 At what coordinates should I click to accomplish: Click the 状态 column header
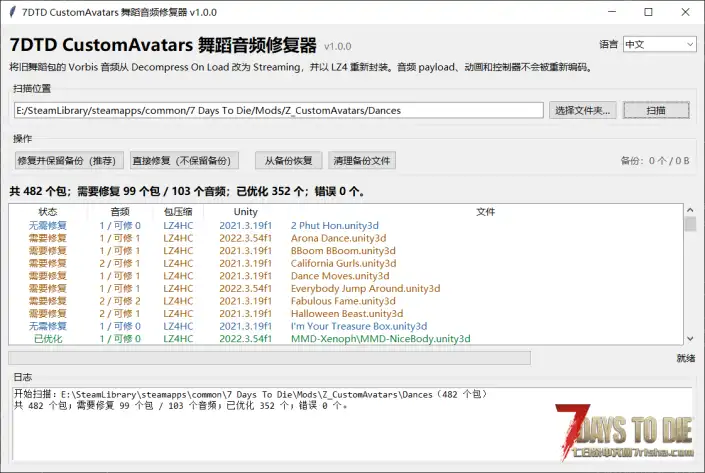coord(48,212)
